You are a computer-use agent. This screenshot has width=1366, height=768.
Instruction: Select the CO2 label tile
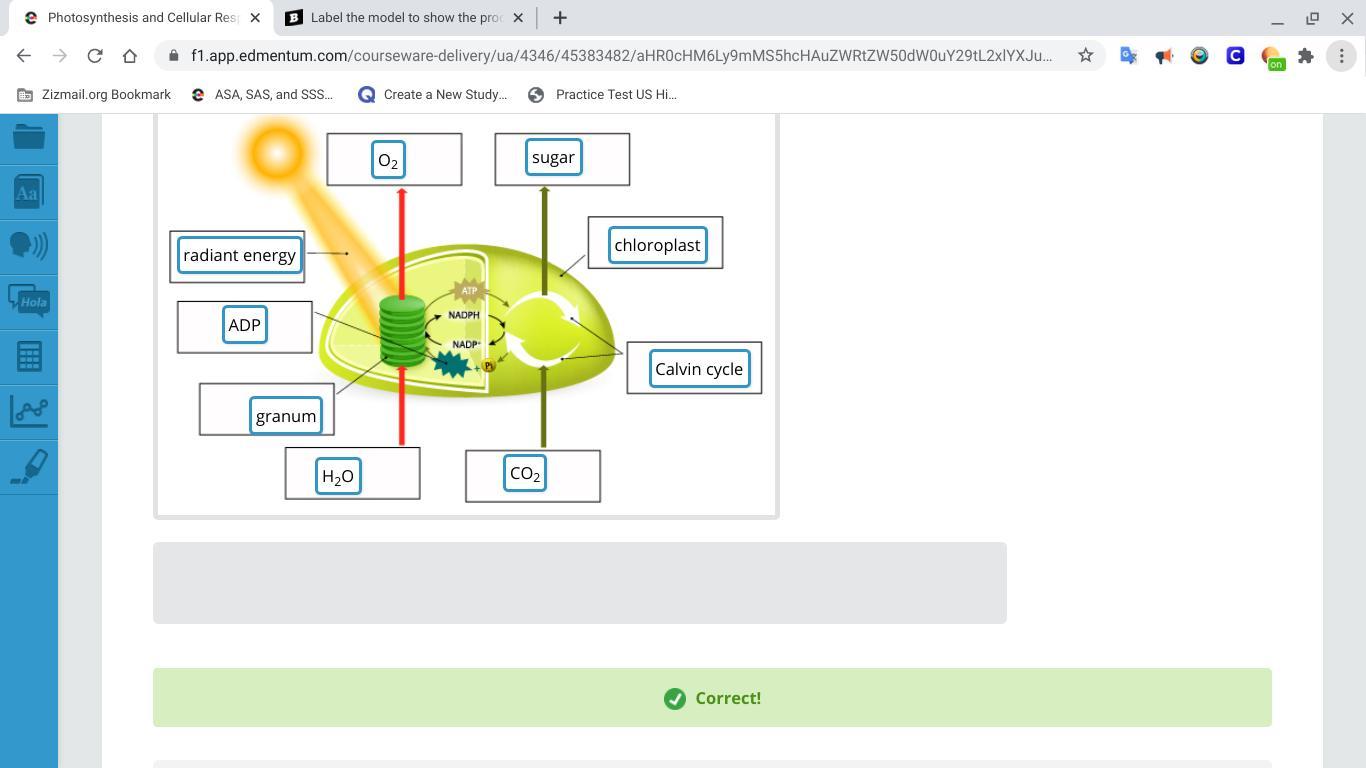[x=525, y=474]
